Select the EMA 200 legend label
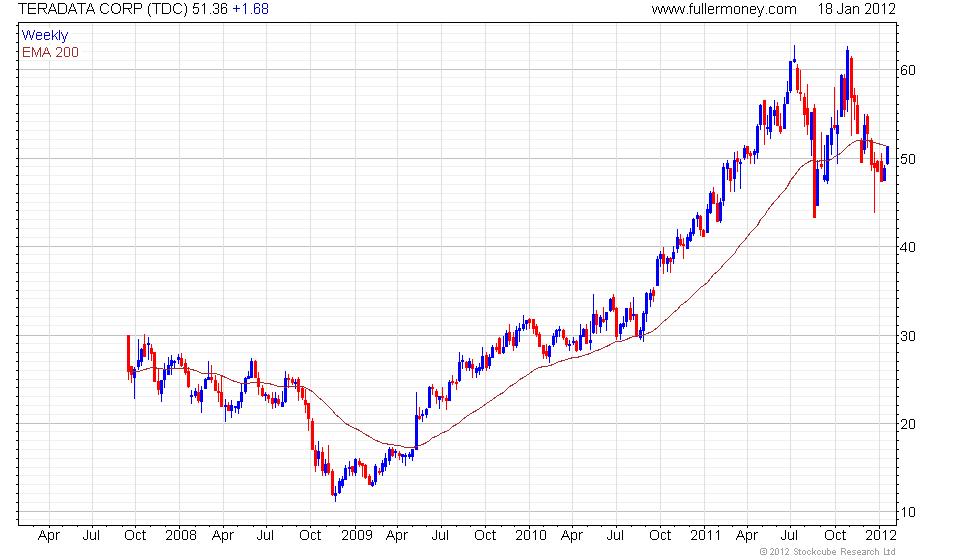 pos(50,52)
